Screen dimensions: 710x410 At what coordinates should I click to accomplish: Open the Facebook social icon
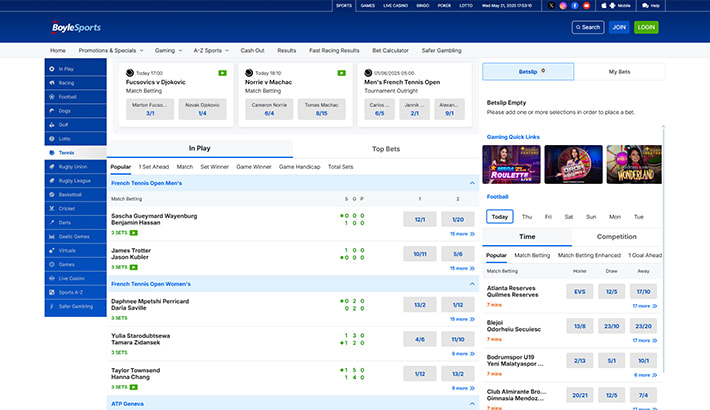tap(575, 5)
